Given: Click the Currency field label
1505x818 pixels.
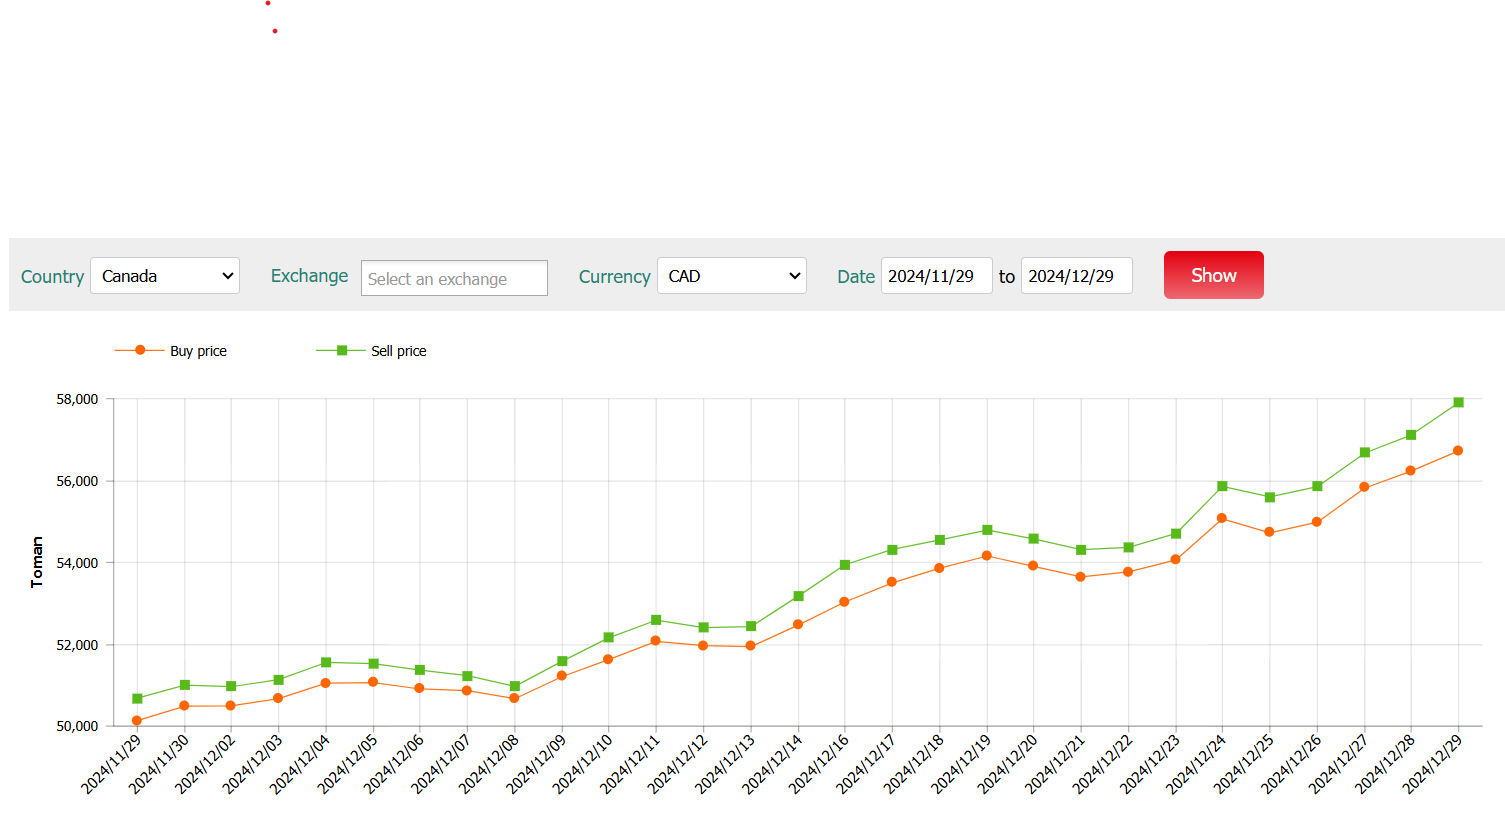Looking at the screenshot, I should tap(615, 277).
